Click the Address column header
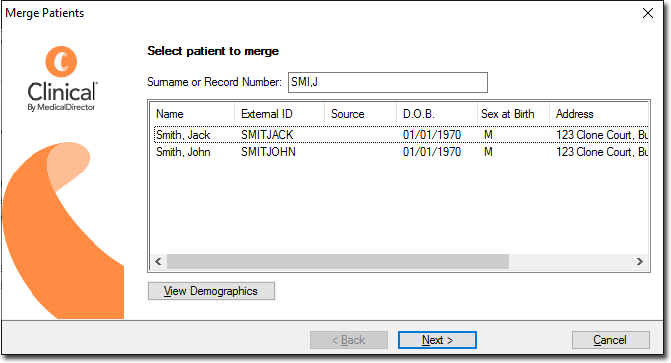This screenshot has width=671, height=363. point(599,114)
